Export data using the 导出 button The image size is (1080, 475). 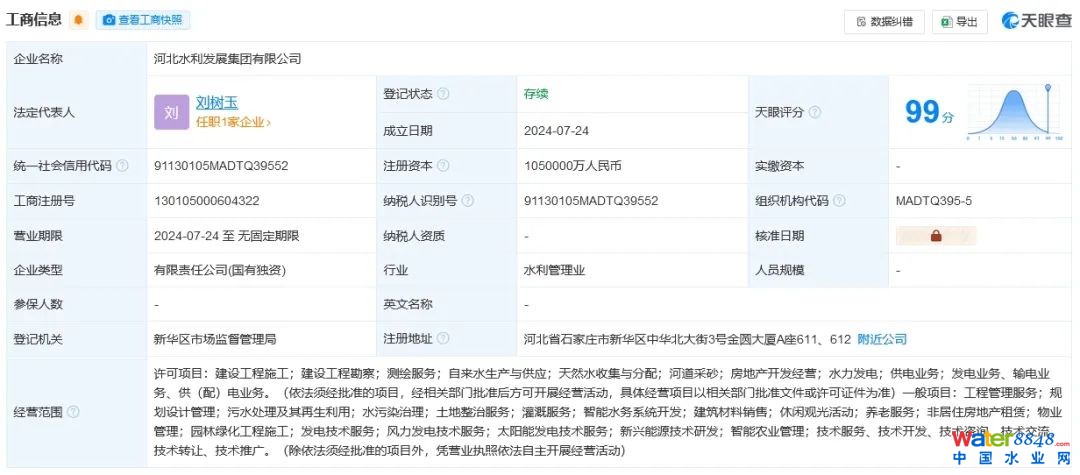pyautogui.click(x=959, y=21)
